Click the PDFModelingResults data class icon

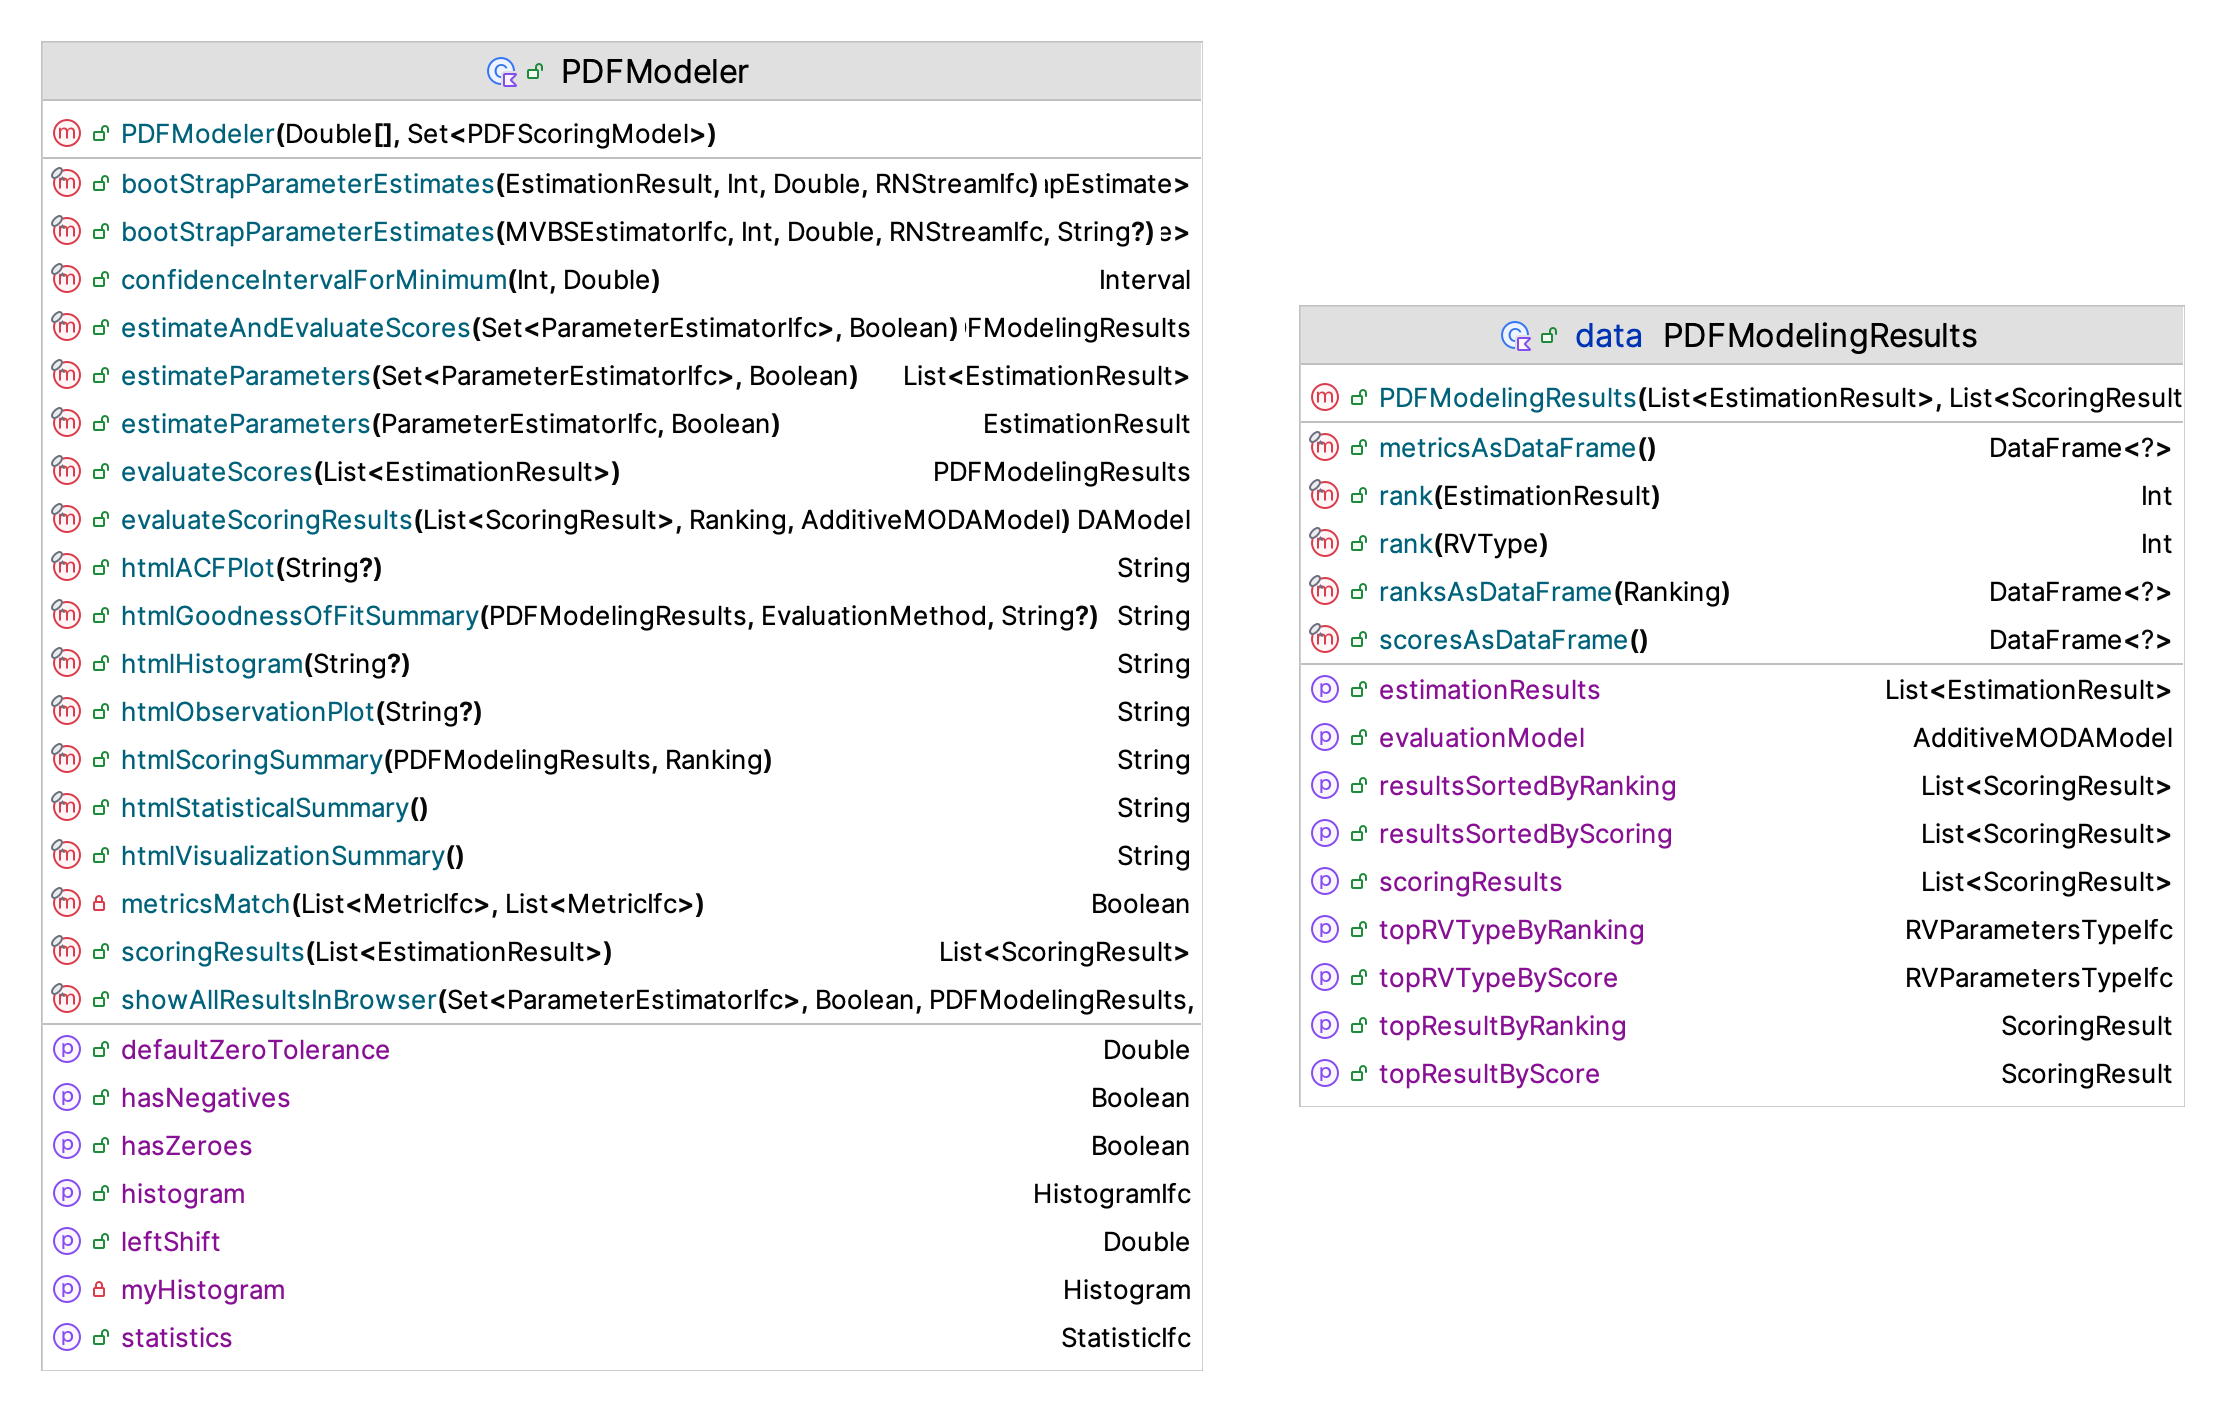pyautogui.click(x=1516, y=336)
